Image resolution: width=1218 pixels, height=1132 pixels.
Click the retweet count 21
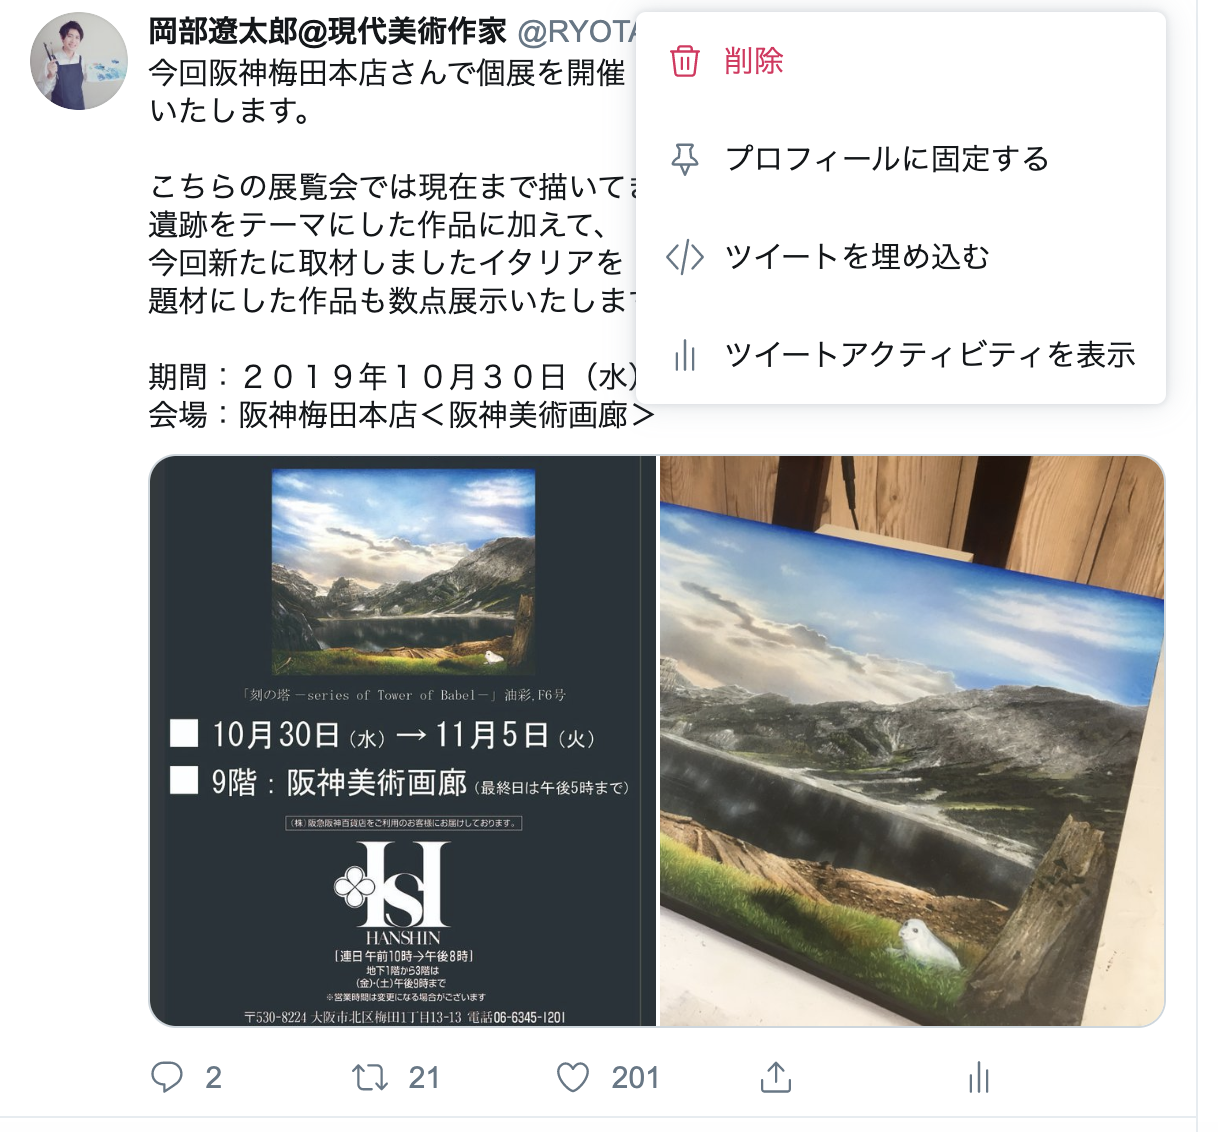424,1077
